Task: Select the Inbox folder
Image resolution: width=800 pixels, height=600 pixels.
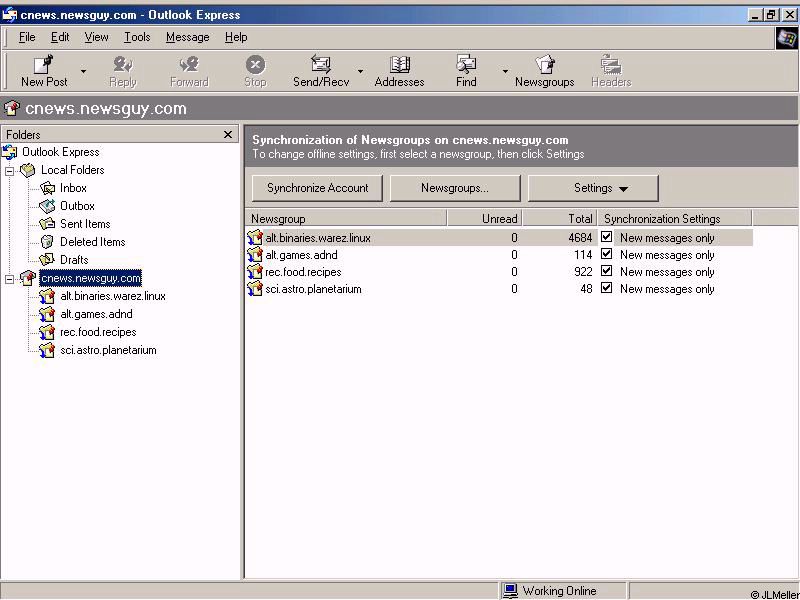Action: point(73,188)
